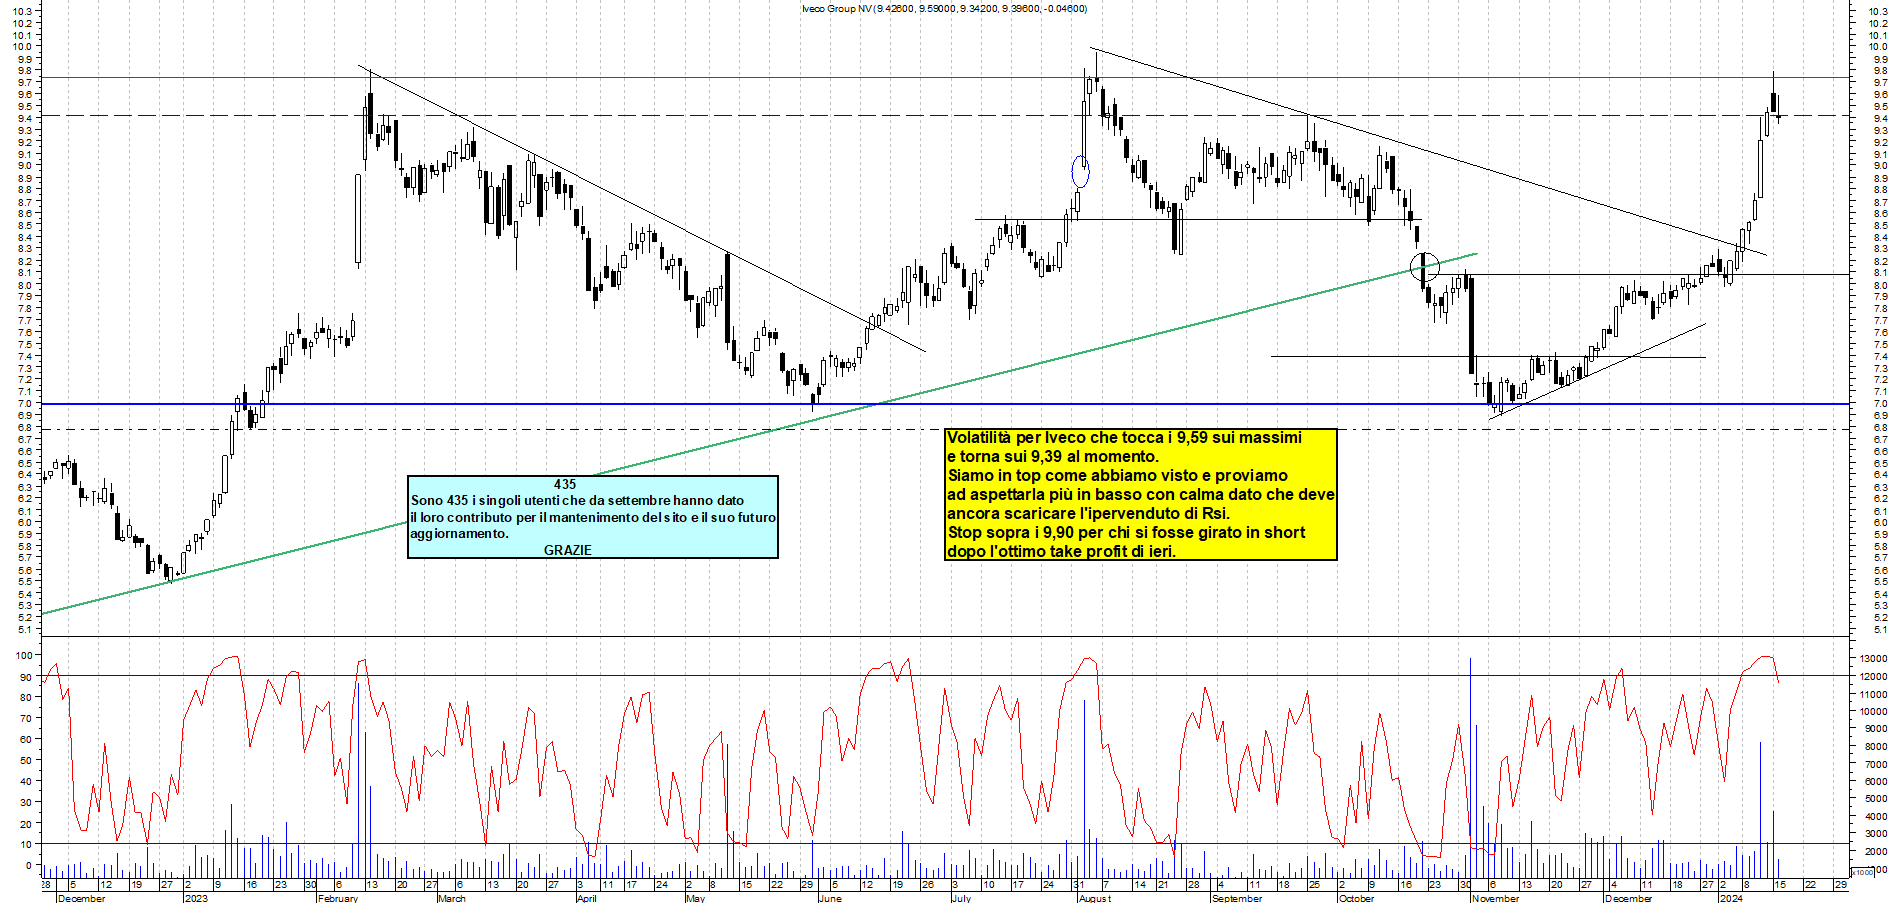Select the blue ellipse marker near August
This screenshot has width=1890, height=903.
1080,171
